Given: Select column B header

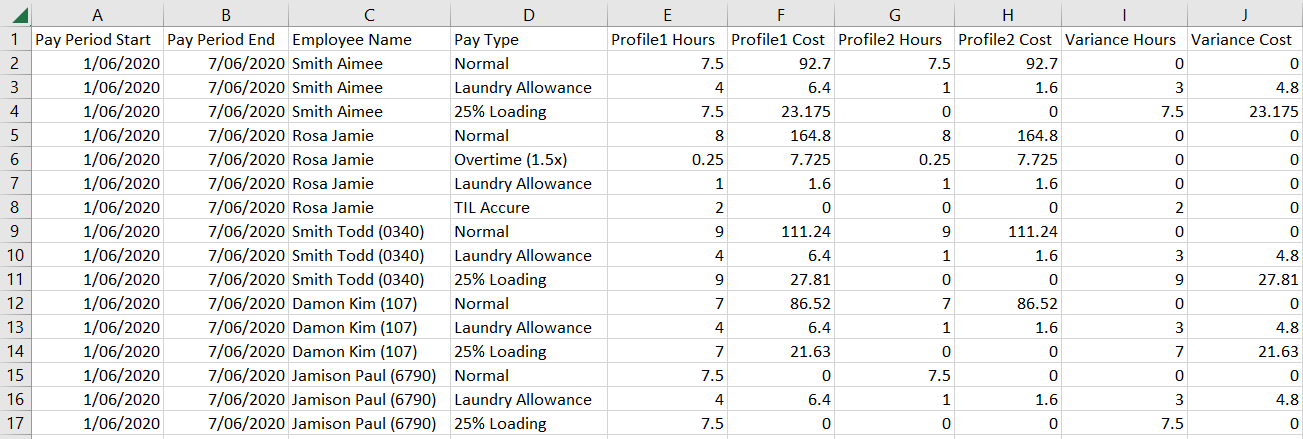Looking at the screenshot, I should (226, 15).
